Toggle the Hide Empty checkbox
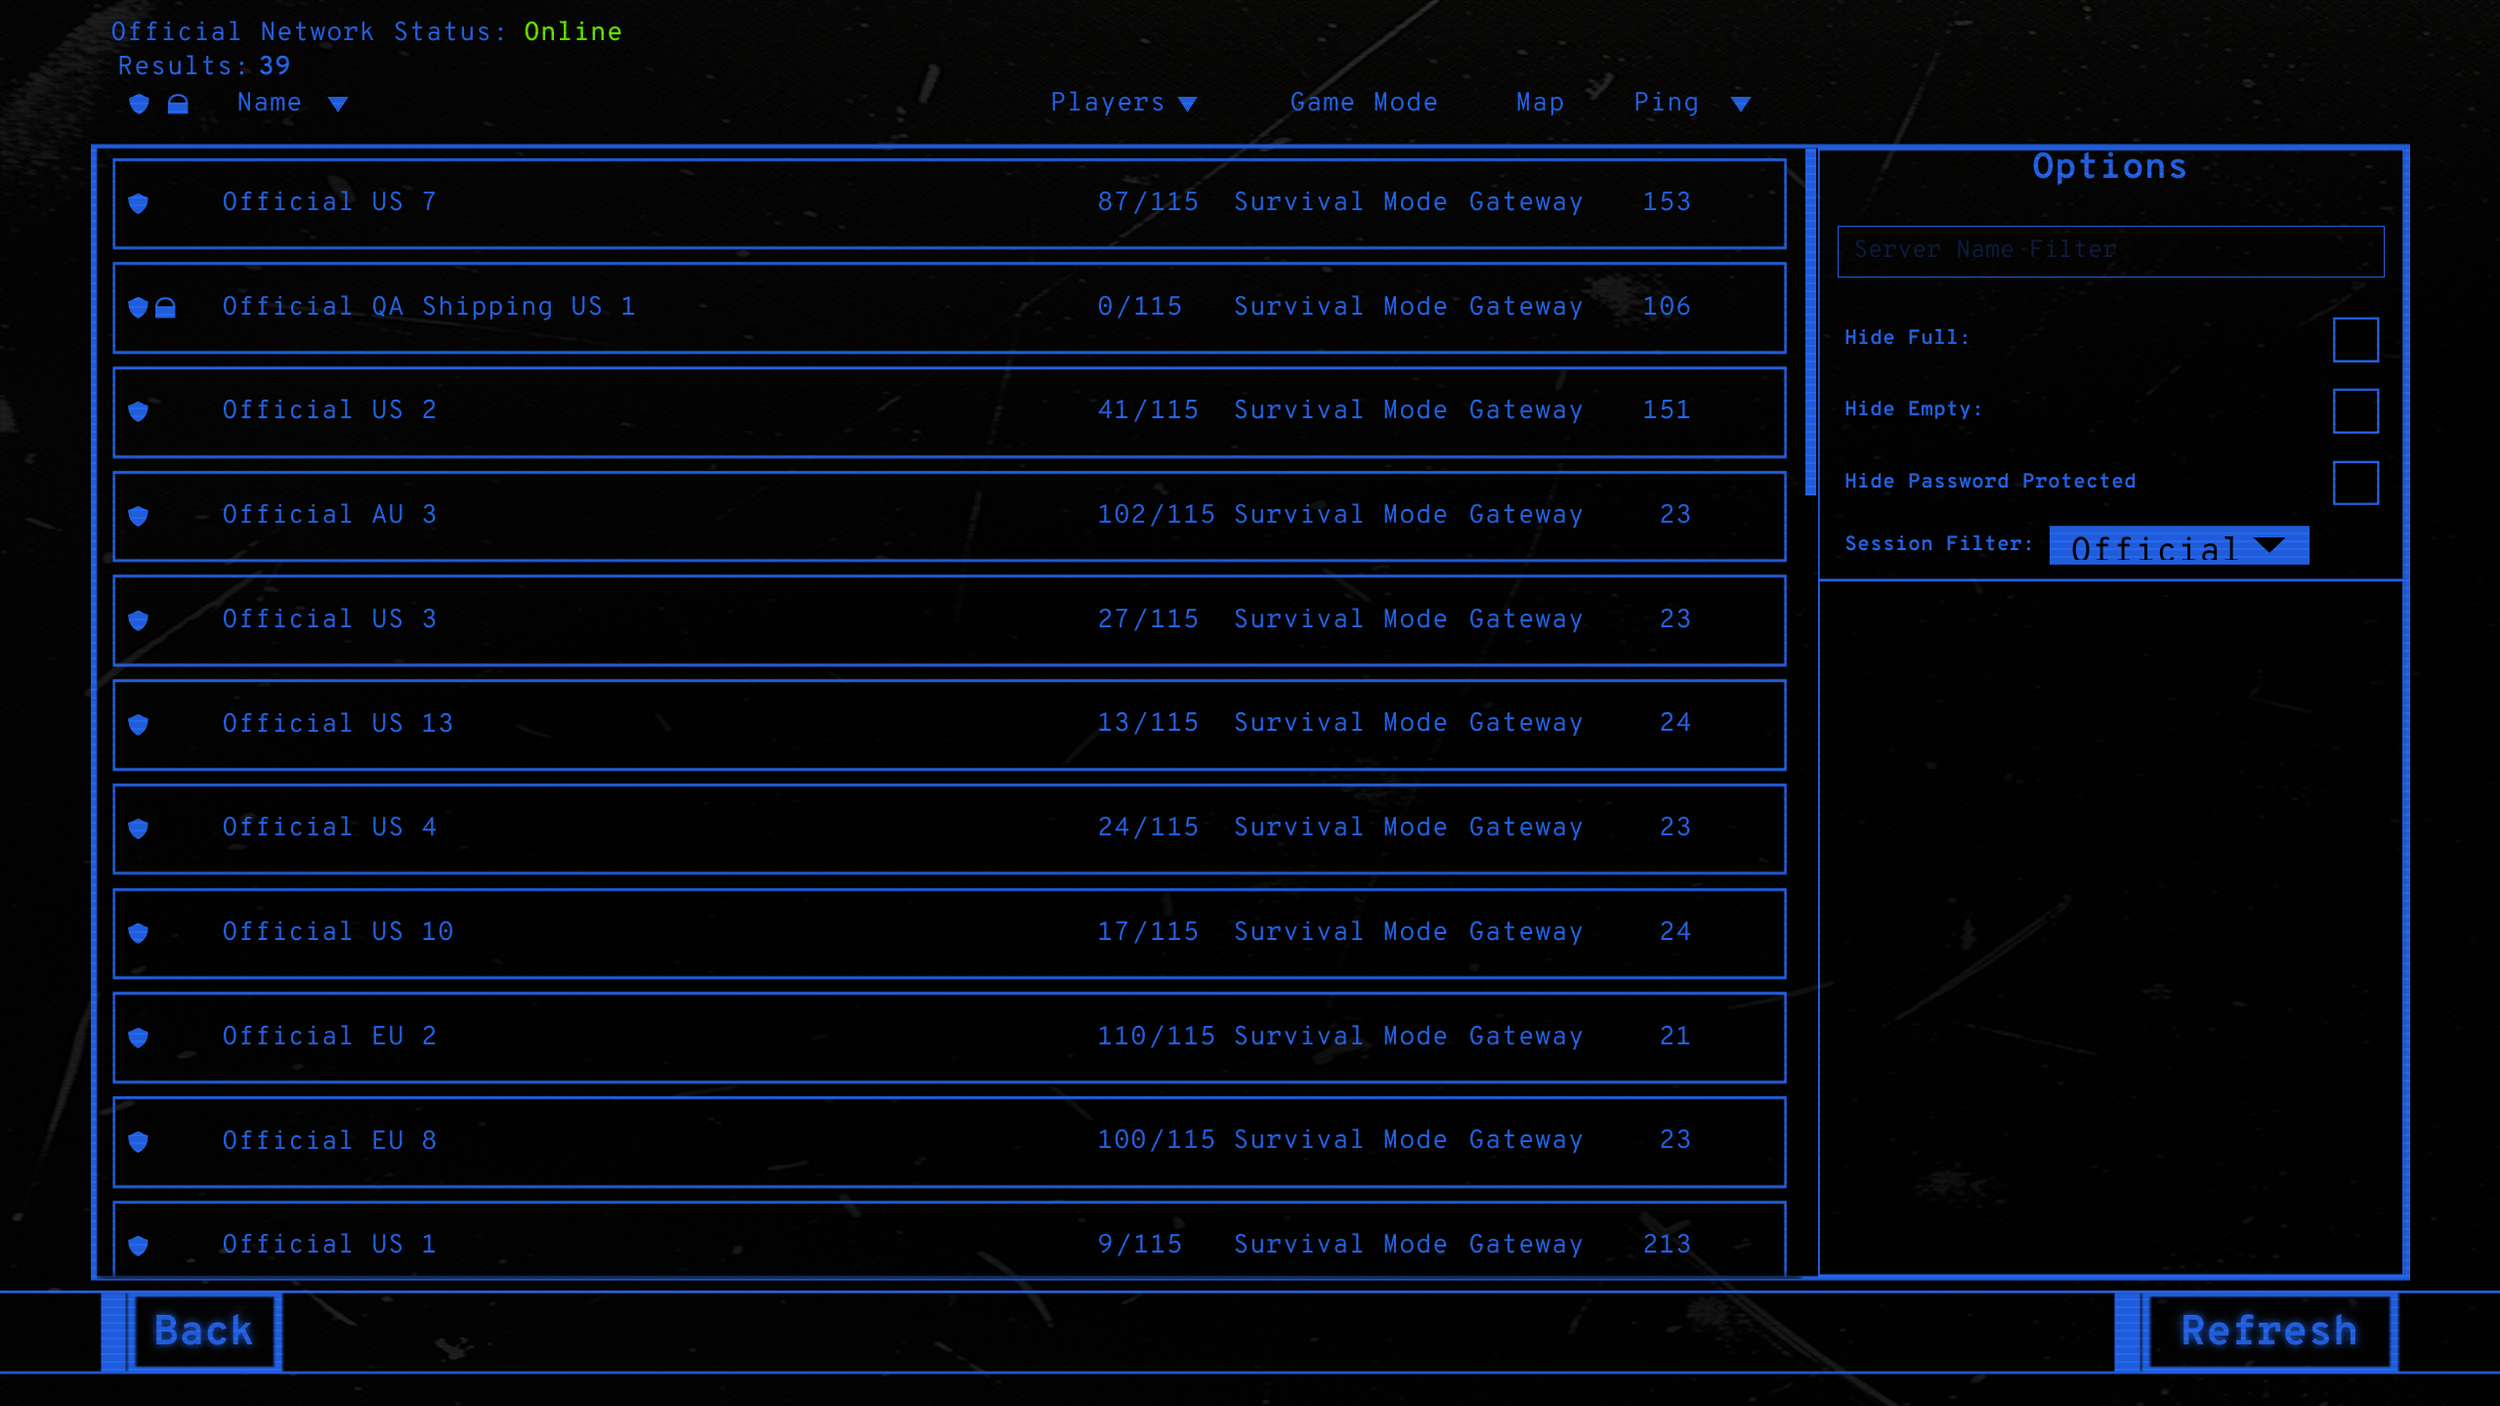Image resolution: width=2500 pixels, height=1406 pixels. pyautogui.click(x=2355, y=411)
